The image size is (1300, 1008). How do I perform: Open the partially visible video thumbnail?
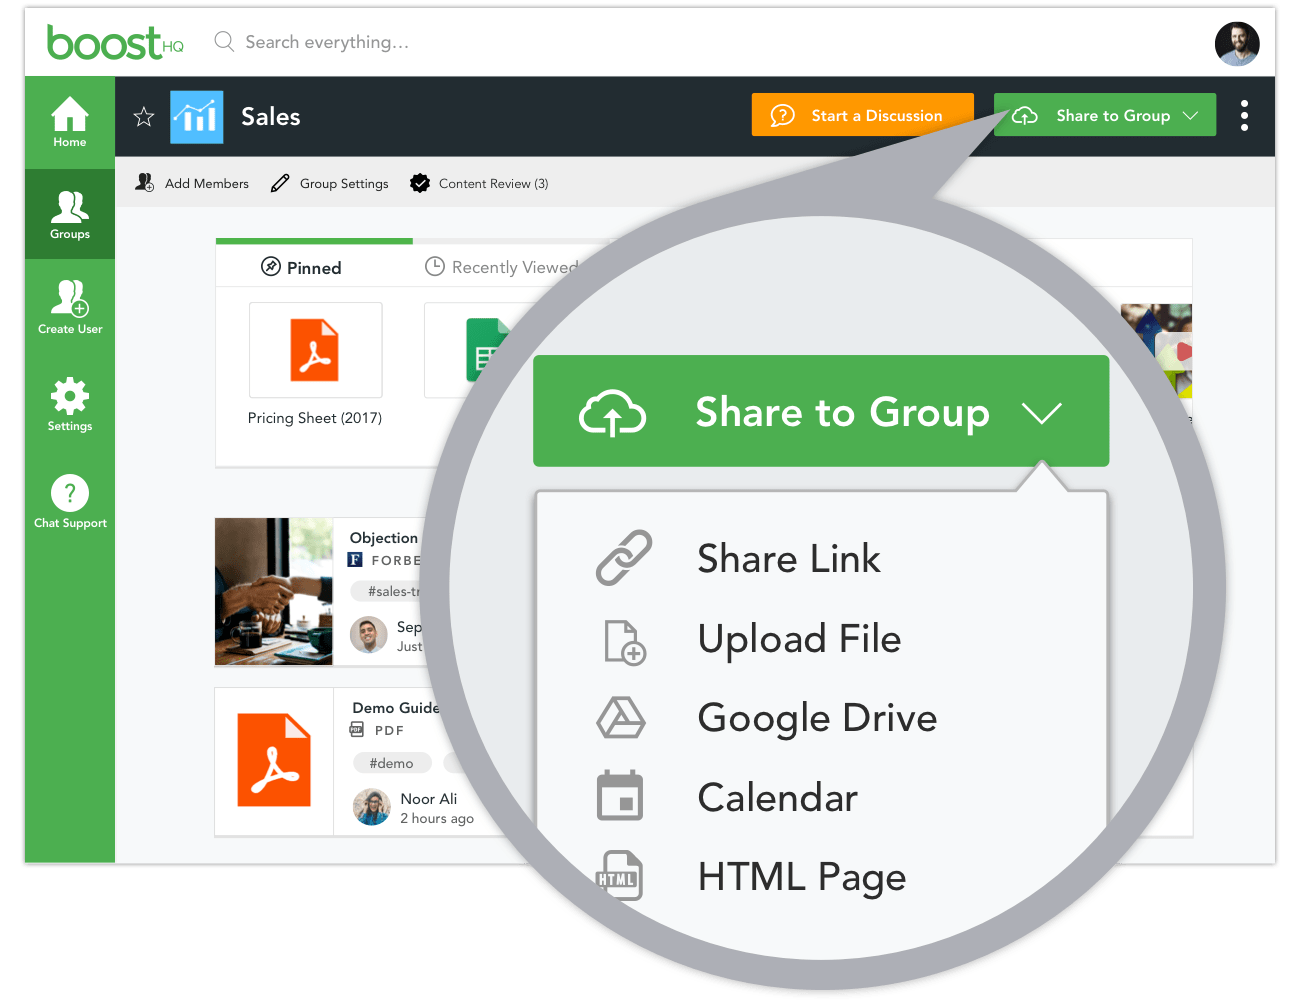point(1157,350)
